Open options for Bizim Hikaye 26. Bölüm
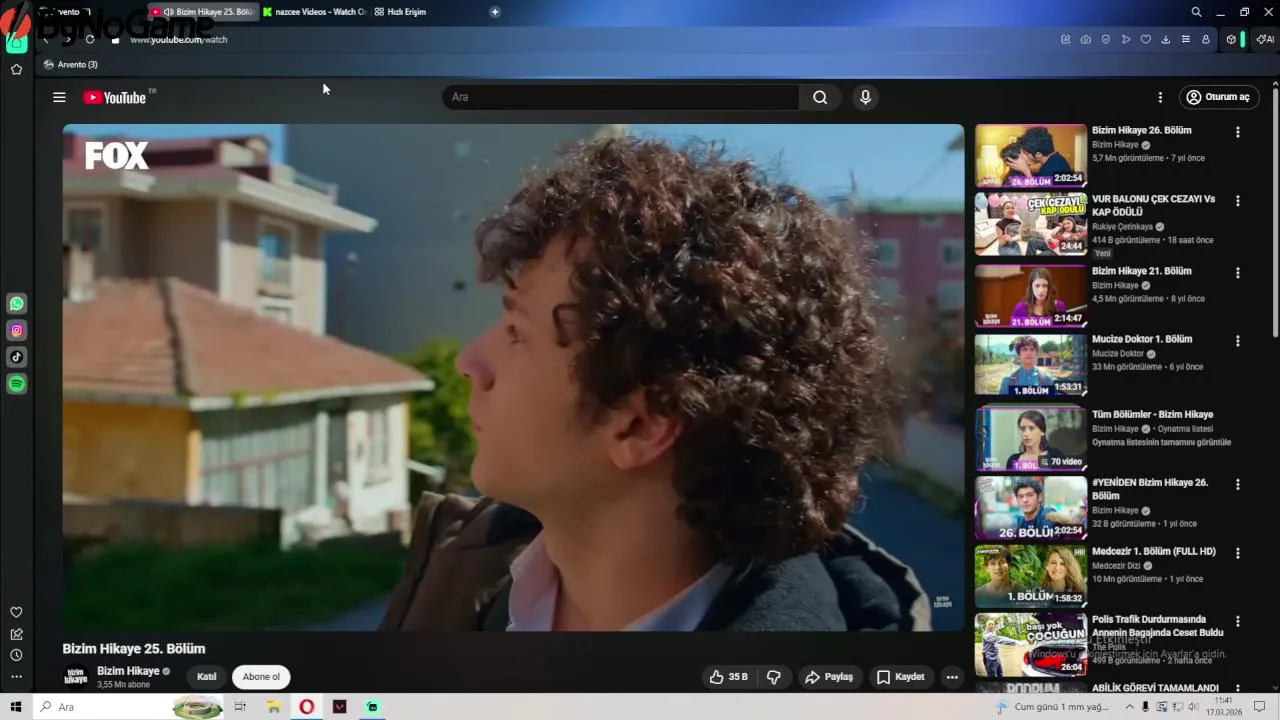 (1238, 132)
